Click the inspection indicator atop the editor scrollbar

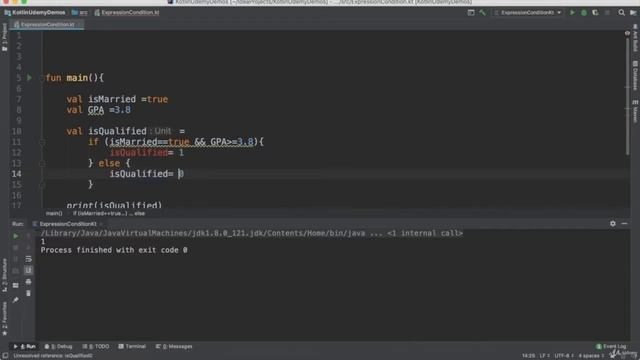(627, 33)
